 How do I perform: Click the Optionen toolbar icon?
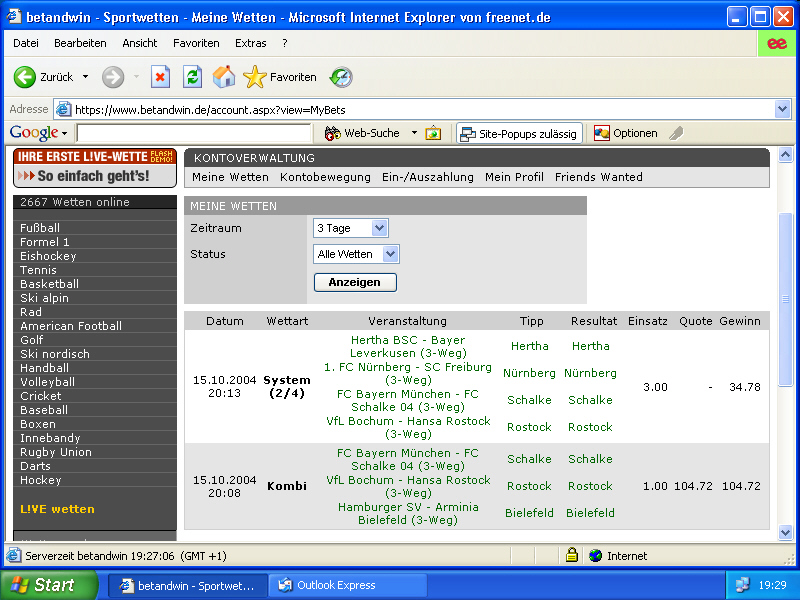(x=602, y=134)
